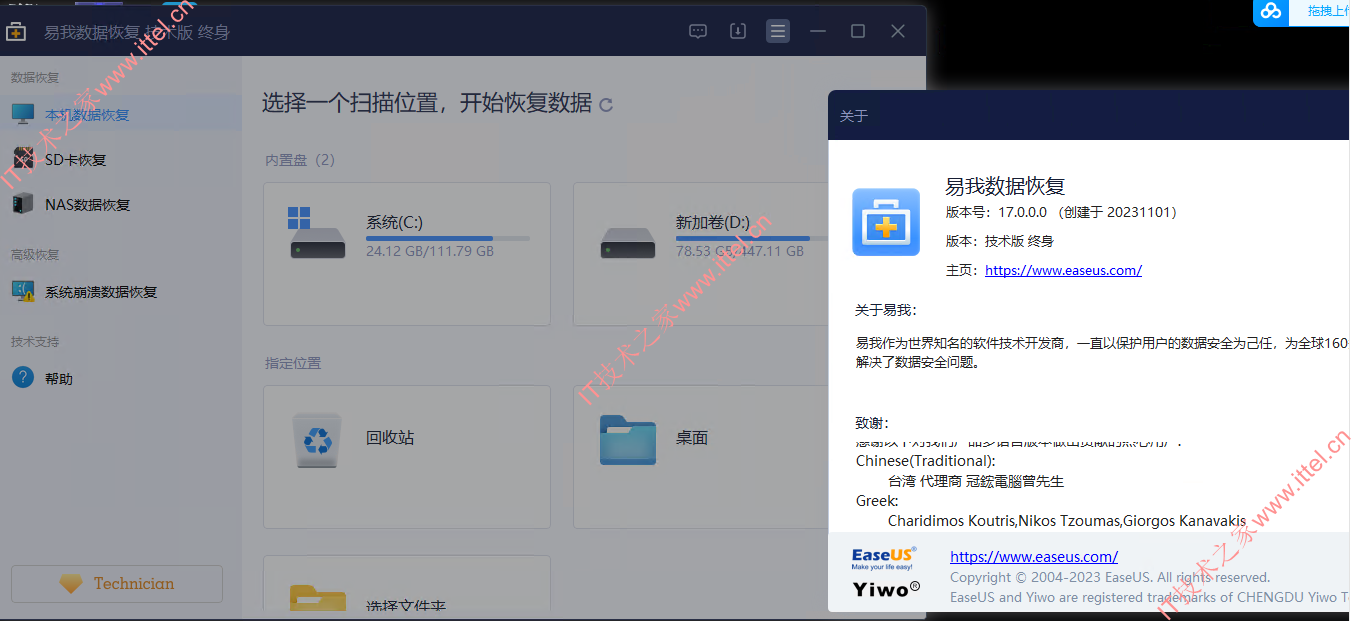Open the feedback message icon in title bar
The height and width of the screenshot is (621, 1351).
pos(698,31)
